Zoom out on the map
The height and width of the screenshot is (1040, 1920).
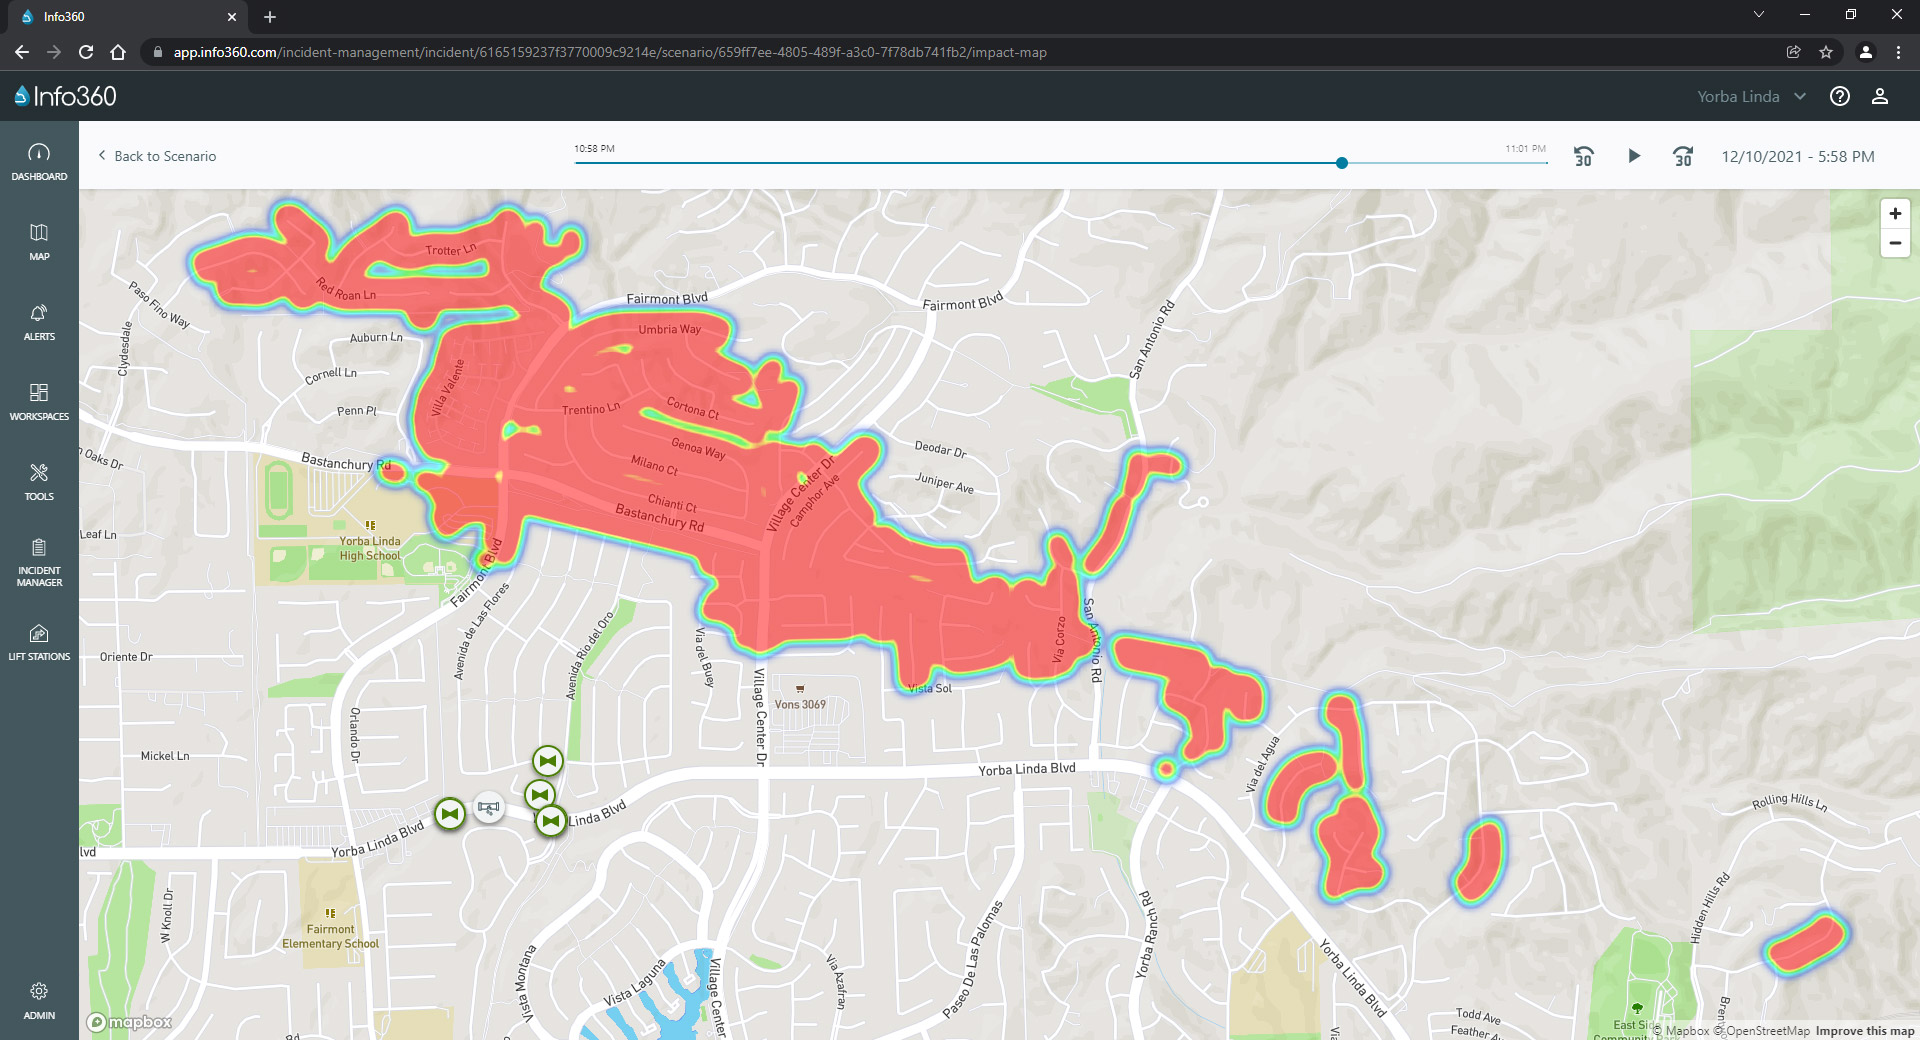point(1894,243)
